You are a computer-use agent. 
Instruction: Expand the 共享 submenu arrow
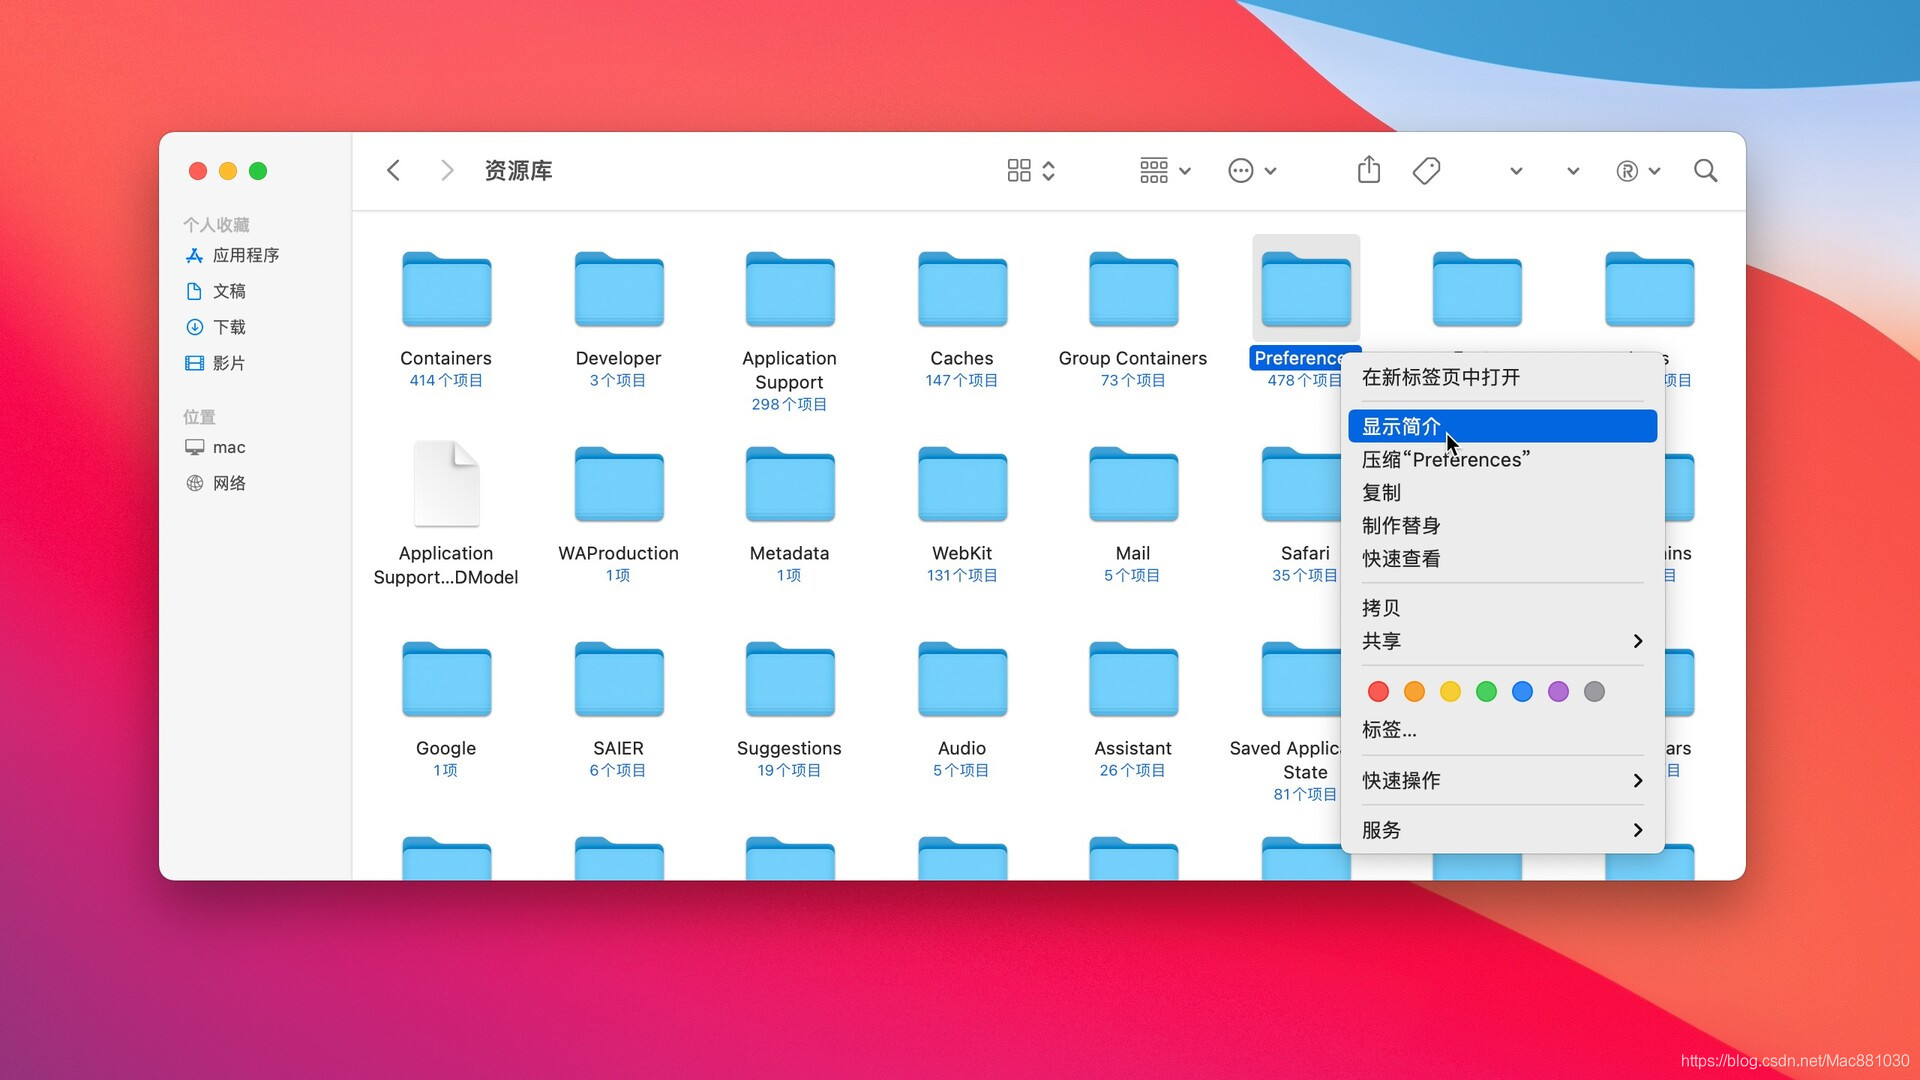coord(1637,641)
